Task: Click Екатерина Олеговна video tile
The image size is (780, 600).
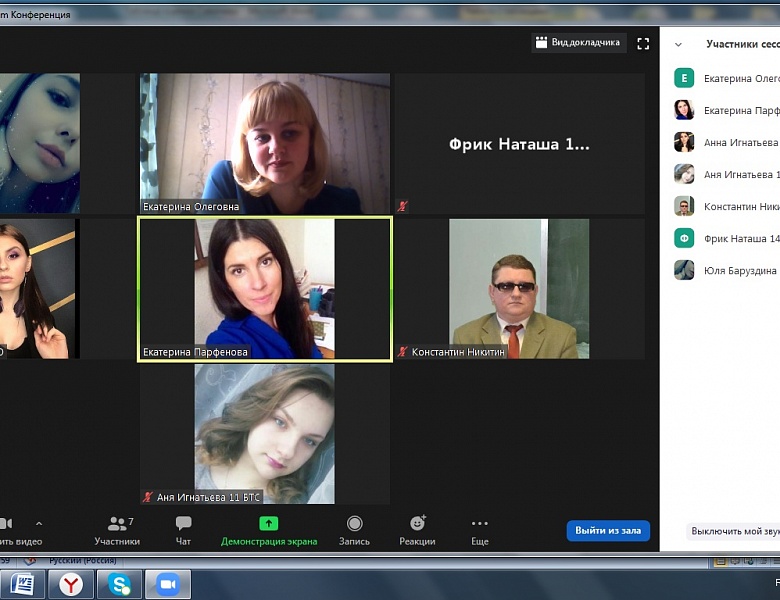Action: pos(265,144)
